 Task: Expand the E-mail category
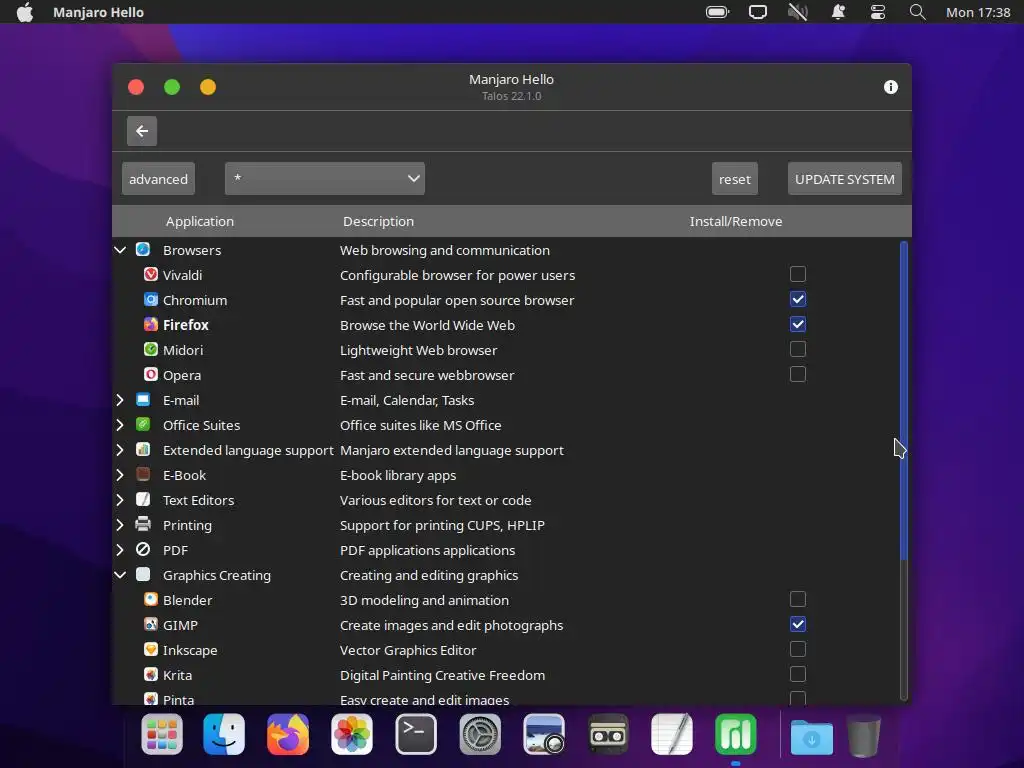[x=120, y=400]
